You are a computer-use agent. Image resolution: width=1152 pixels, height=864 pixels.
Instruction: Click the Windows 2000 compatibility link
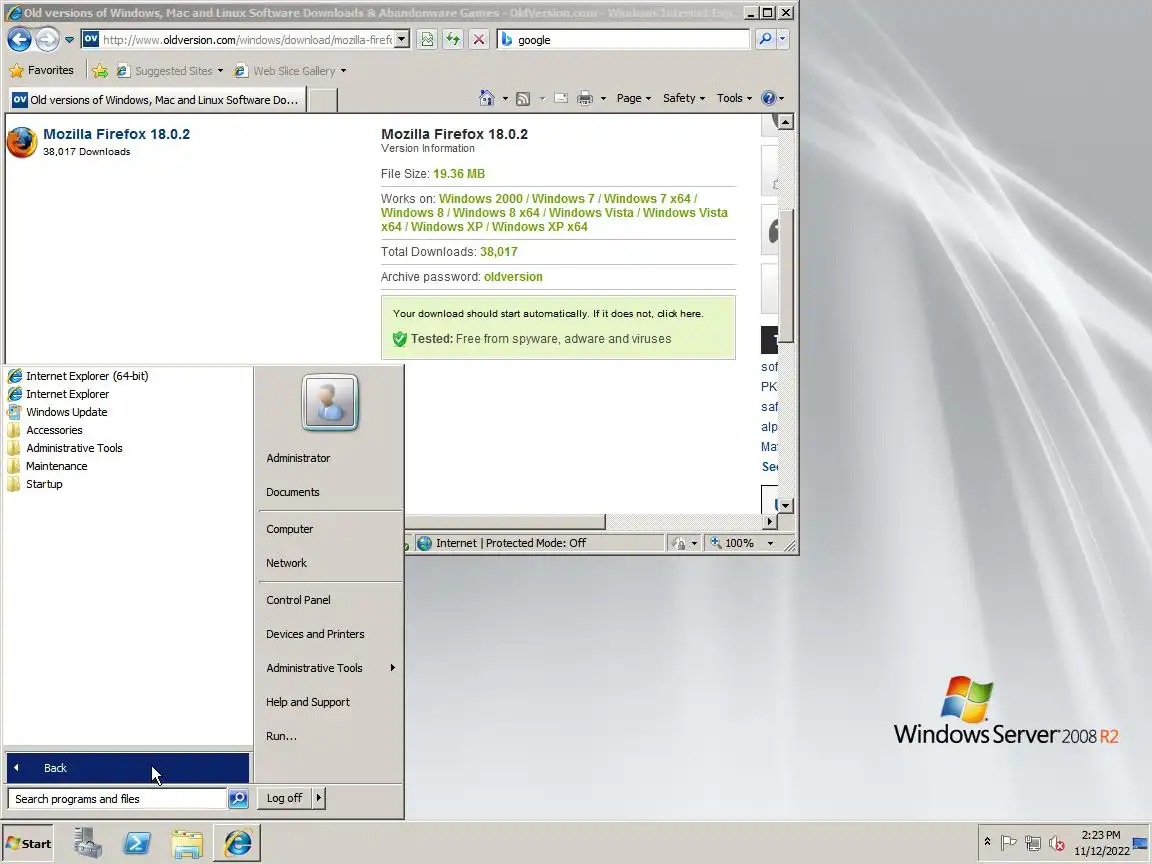pos(481,198)
